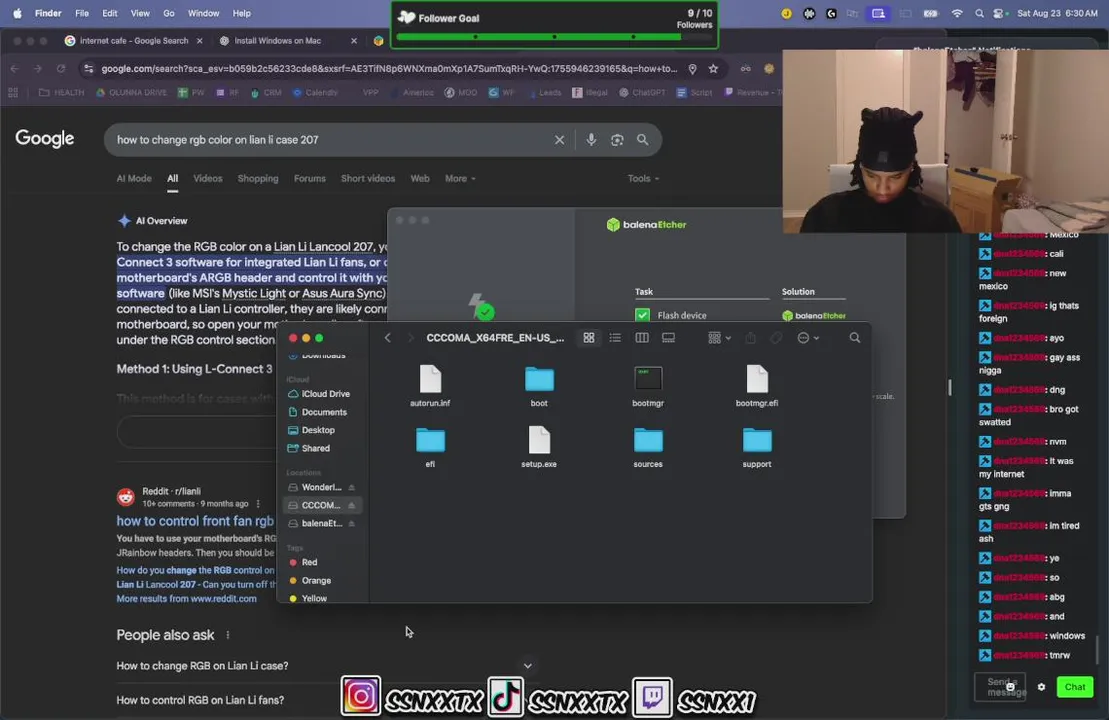
Task: Open Shared in Finder sidebar
Action: click(x=309, y=448)
